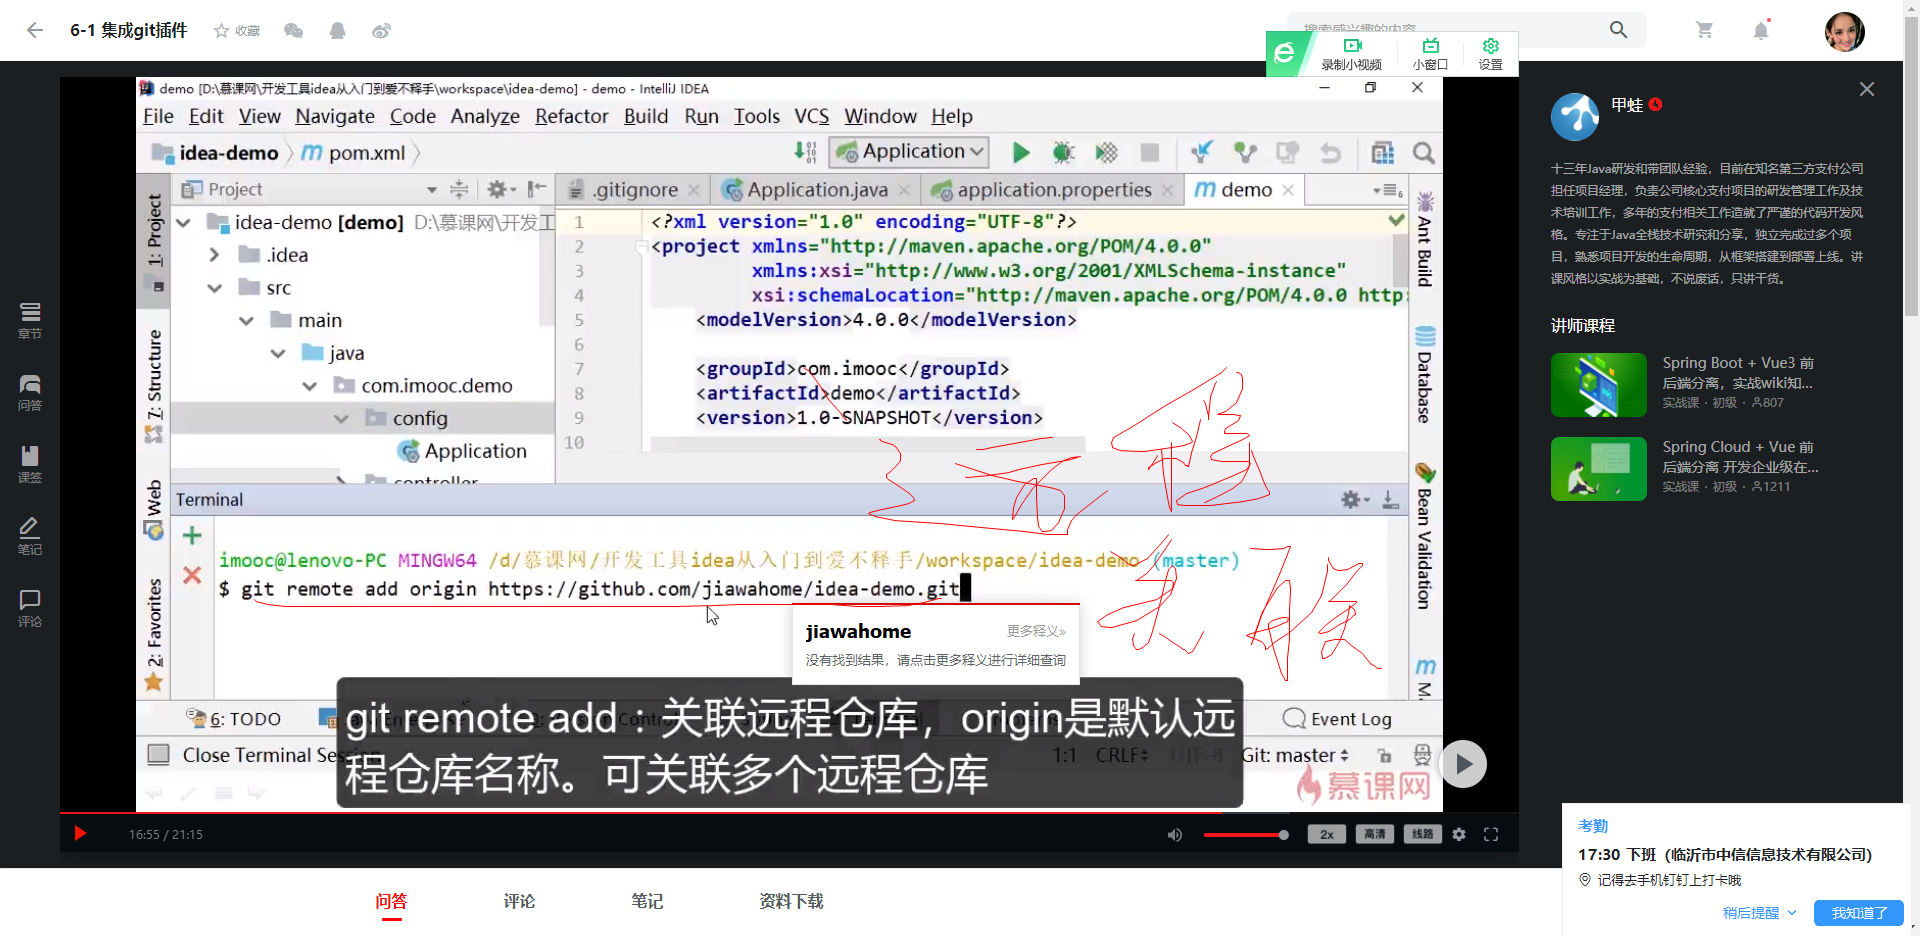
Task: Hide Terminal panel with download-arrow icon
Action: (1390, 499)
